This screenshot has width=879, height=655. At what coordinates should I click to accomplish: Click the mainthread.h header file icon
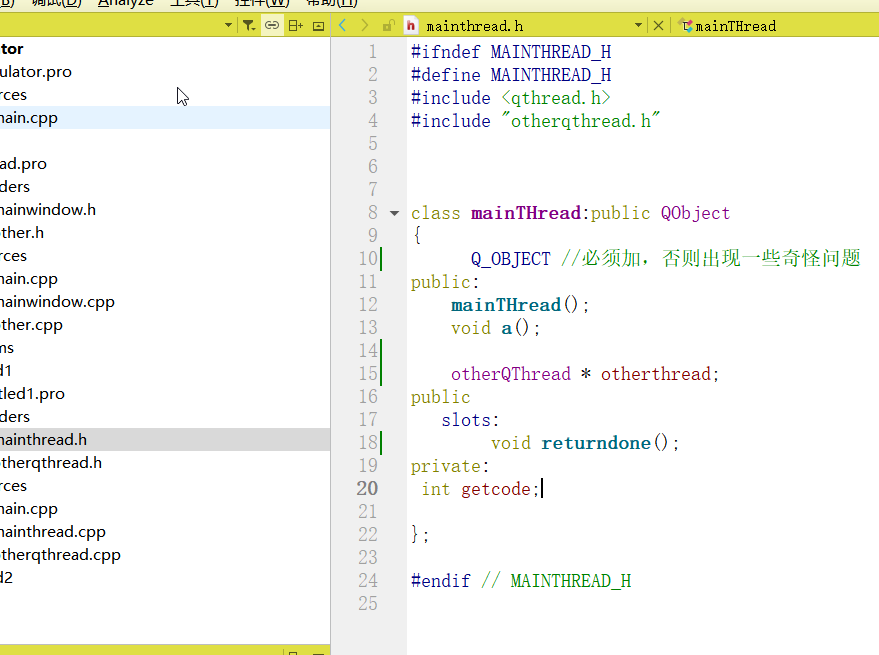click(411, 25)
